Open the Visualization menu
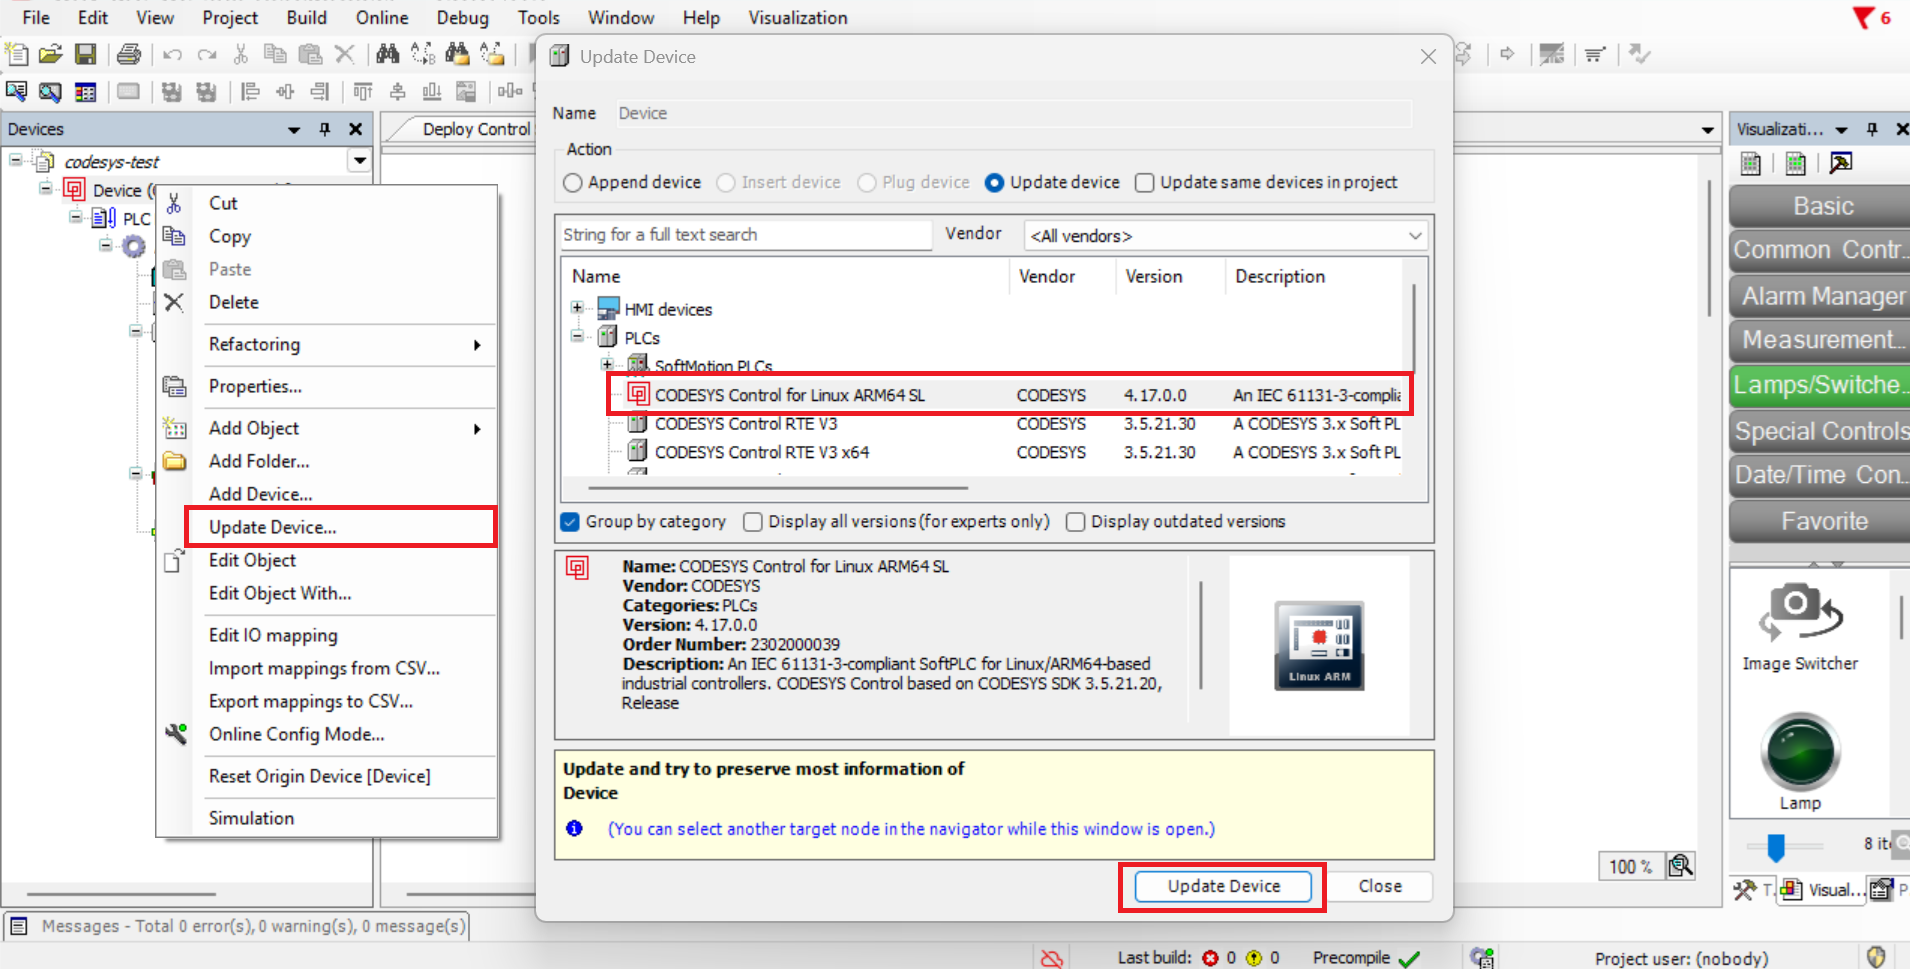 point(797,18)
